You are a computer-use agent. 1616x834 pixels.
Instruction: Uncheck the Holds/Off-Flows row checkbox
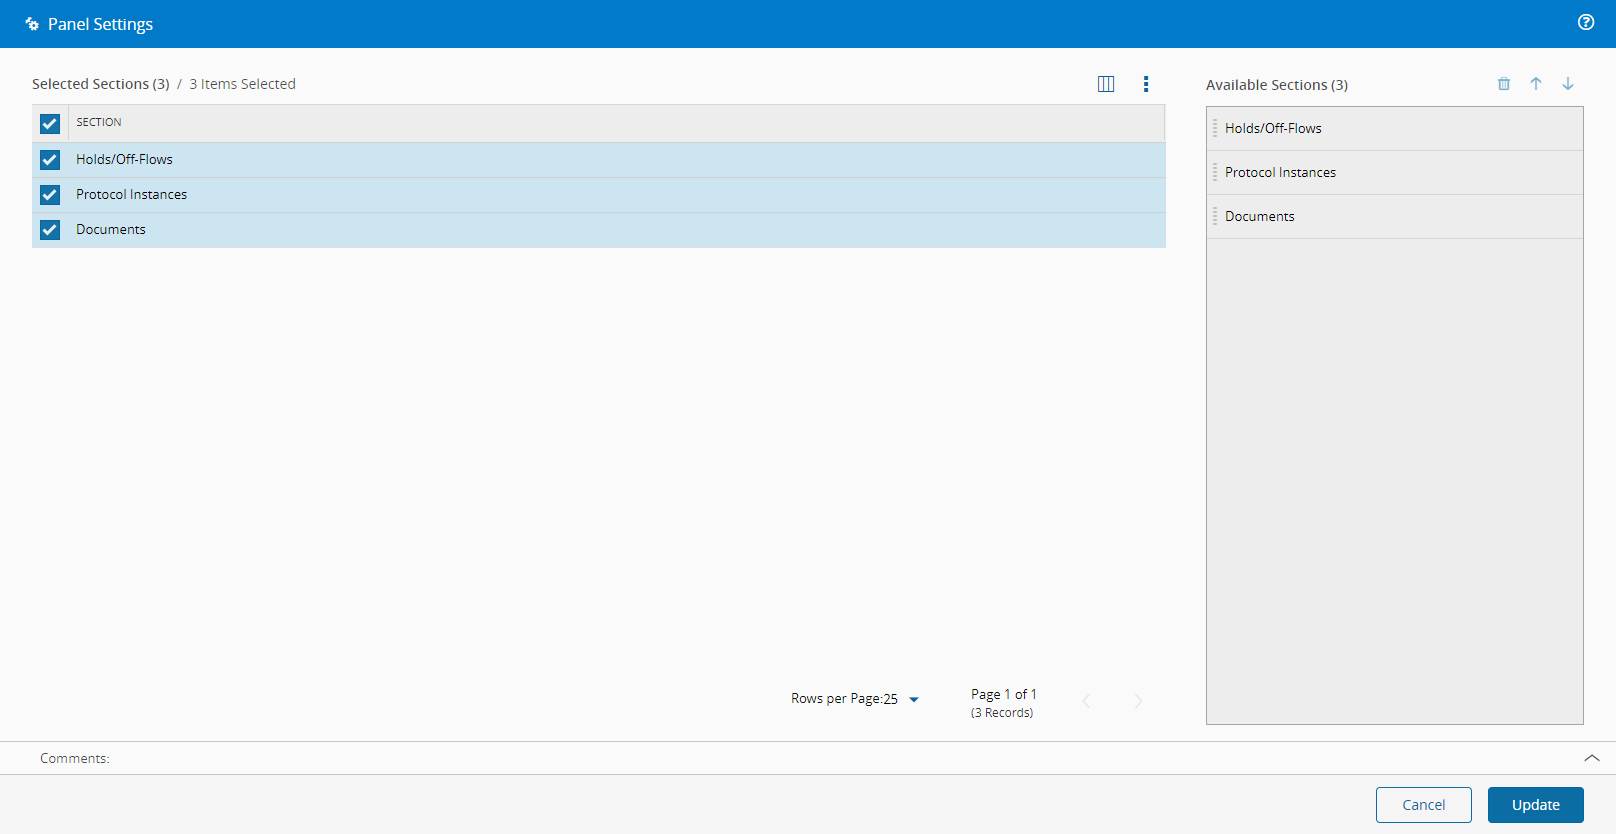[50, 160]
